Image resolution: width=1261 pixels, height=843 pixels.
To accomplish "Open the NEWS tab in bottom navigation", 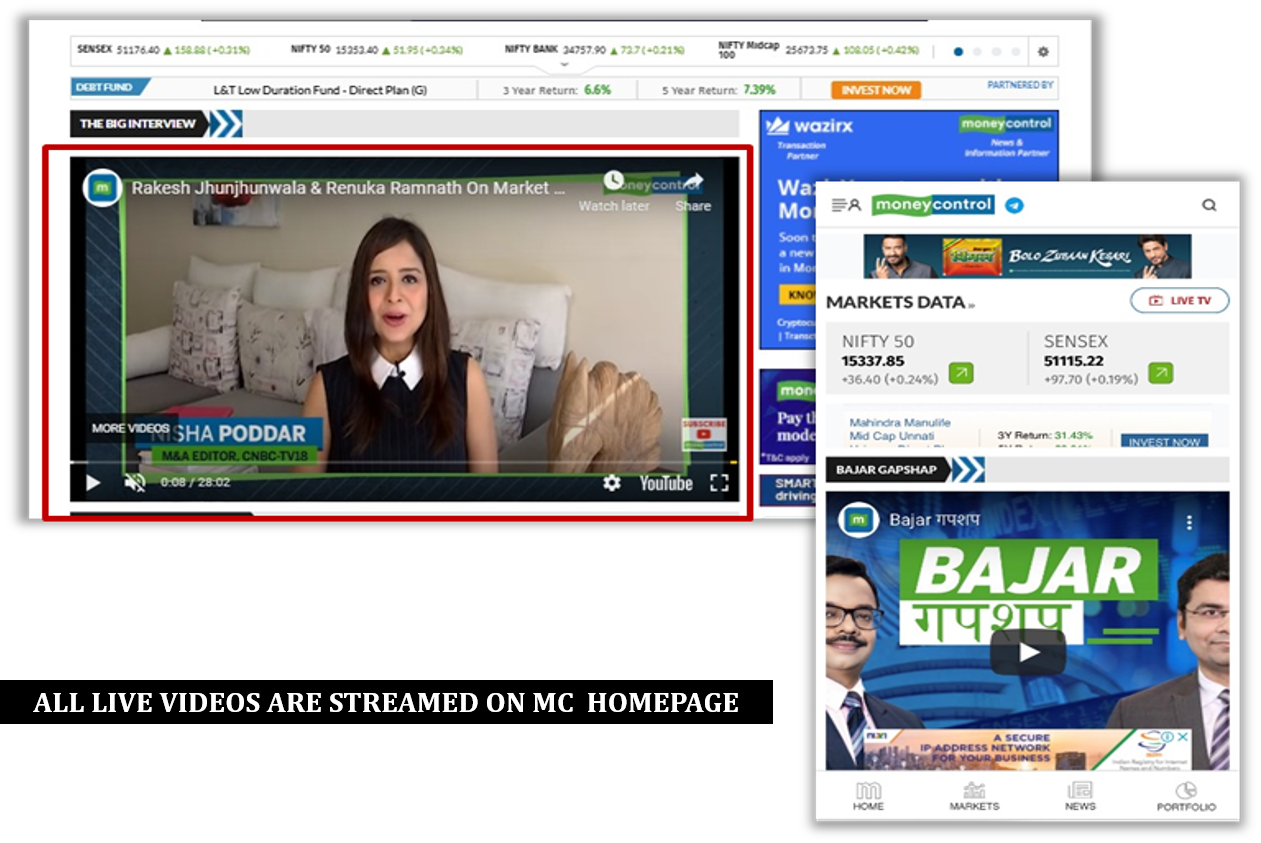I will (1080, 796).
